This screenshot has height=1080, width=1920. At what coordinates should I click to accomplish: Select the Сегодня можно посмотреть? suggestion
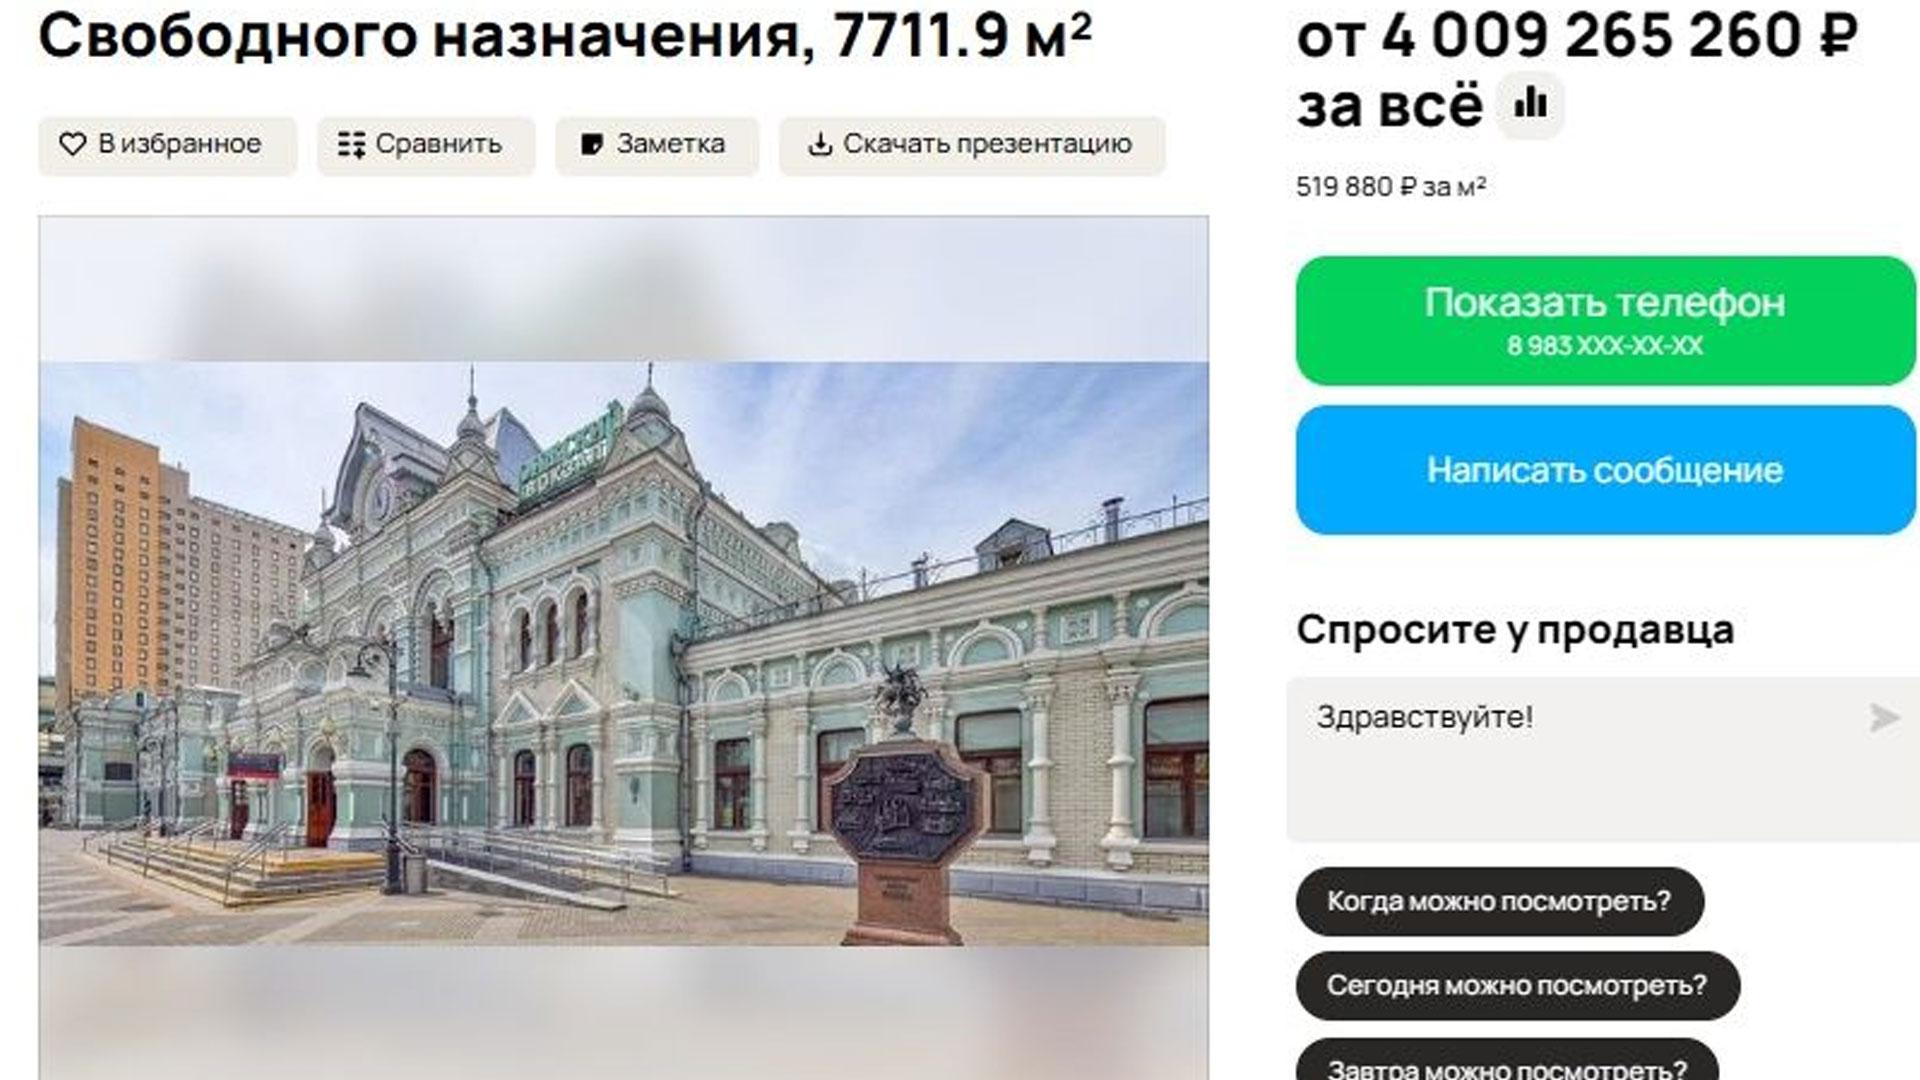tap(1517, 986)
